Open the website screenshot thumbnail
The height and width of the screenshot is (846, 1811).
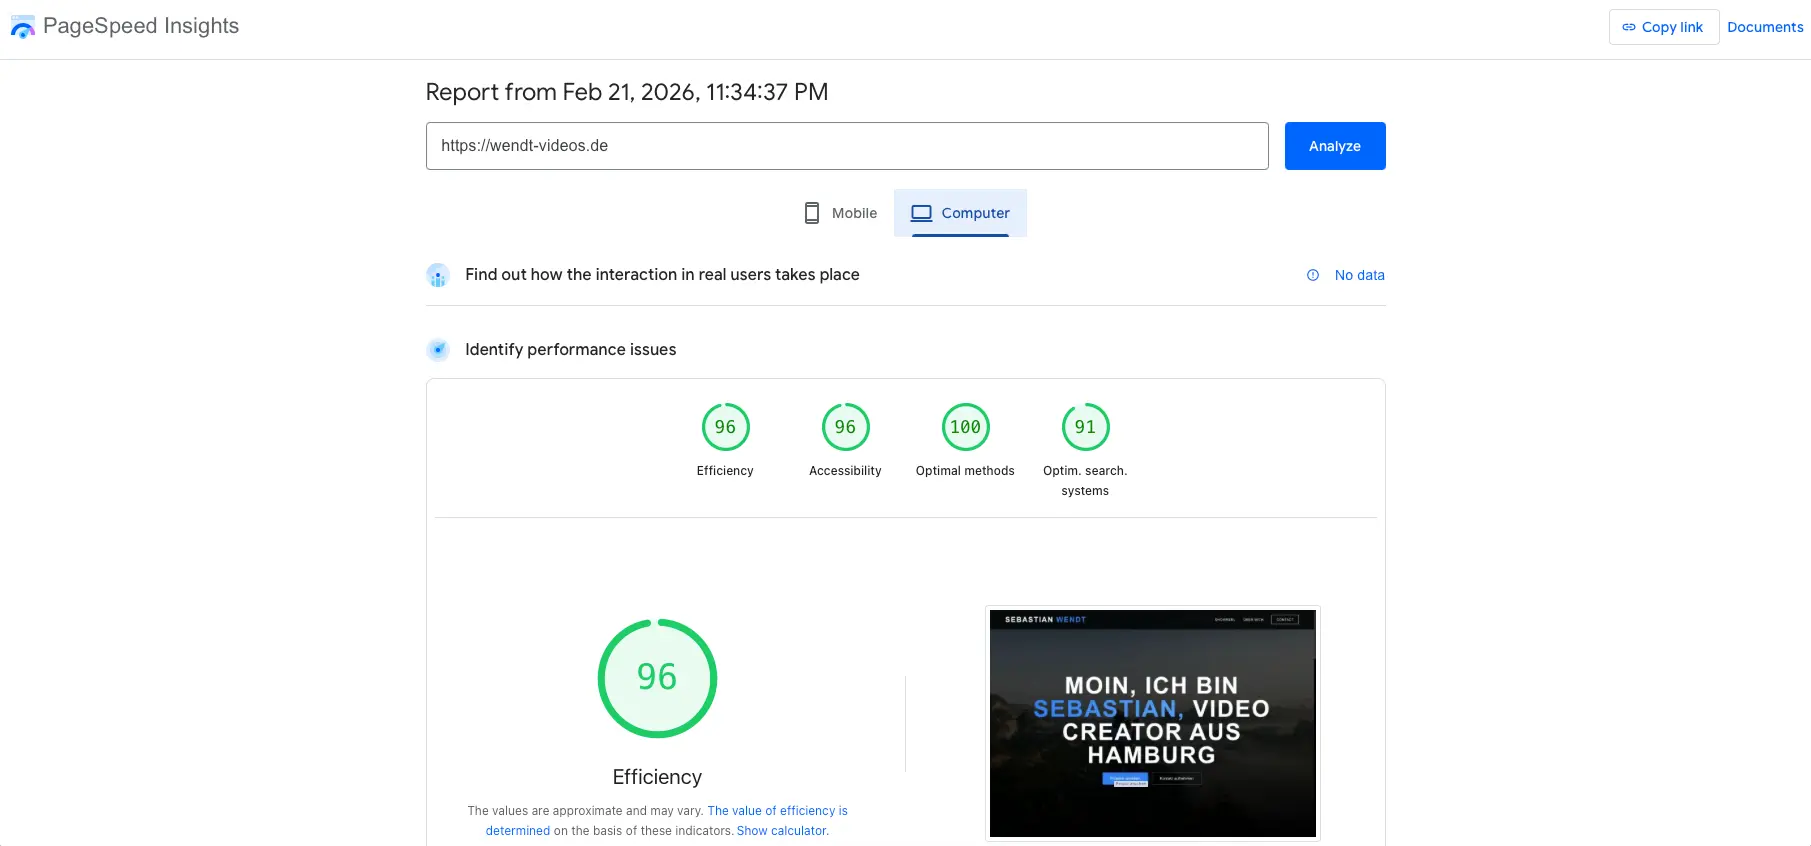click(x=1152, y=723)
